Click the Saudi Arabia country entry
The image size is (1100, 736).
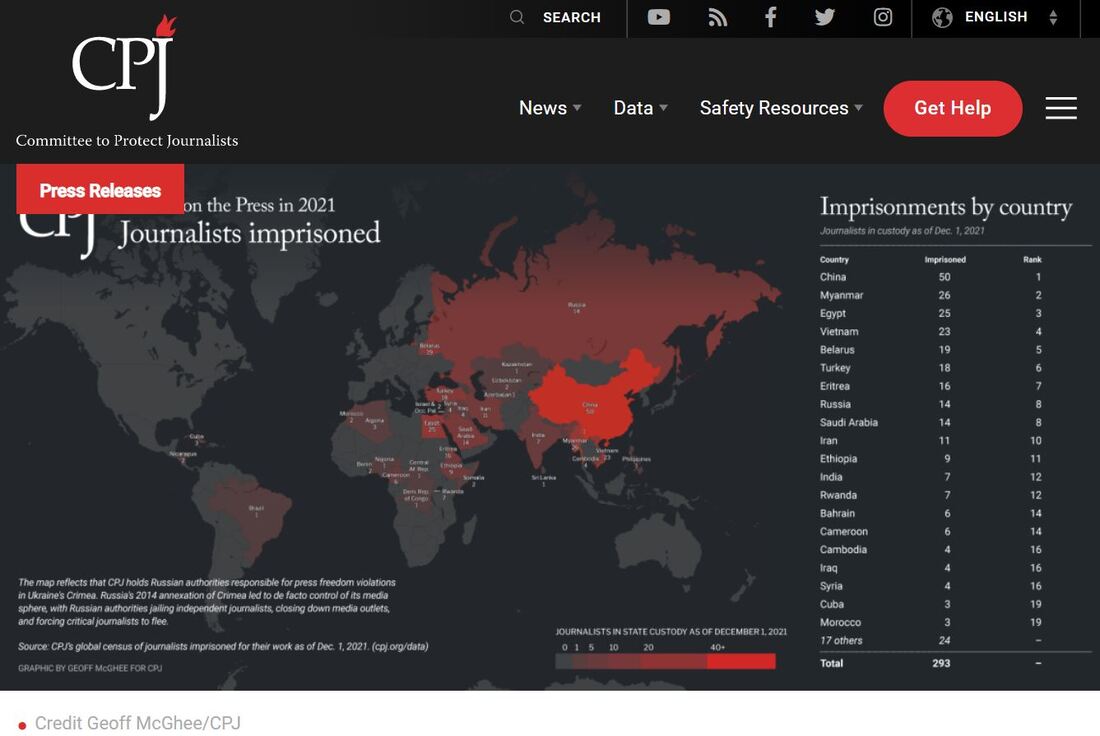pos(849,422)
